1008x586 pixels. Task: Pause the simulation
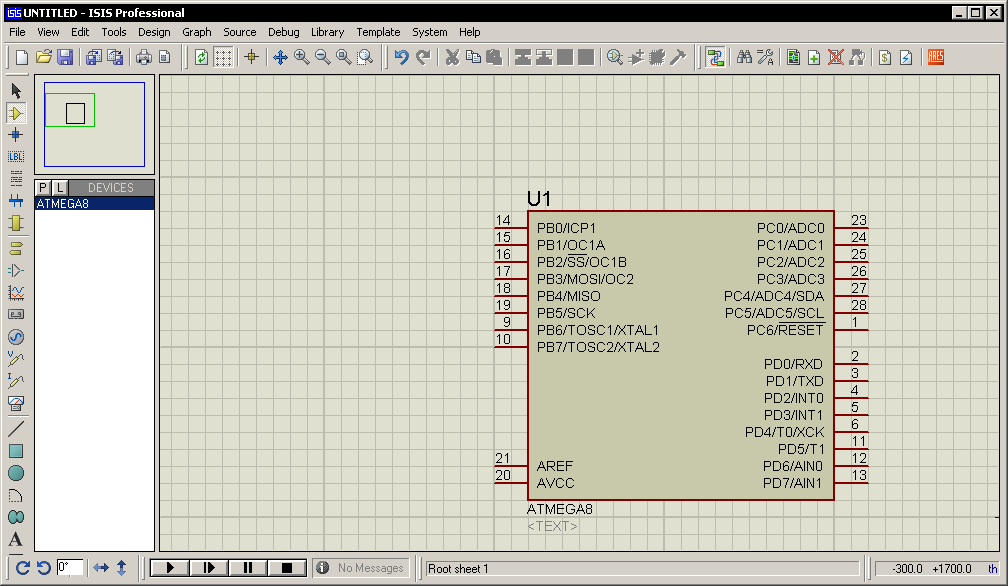pyautogui.click(x=248, y=568)
